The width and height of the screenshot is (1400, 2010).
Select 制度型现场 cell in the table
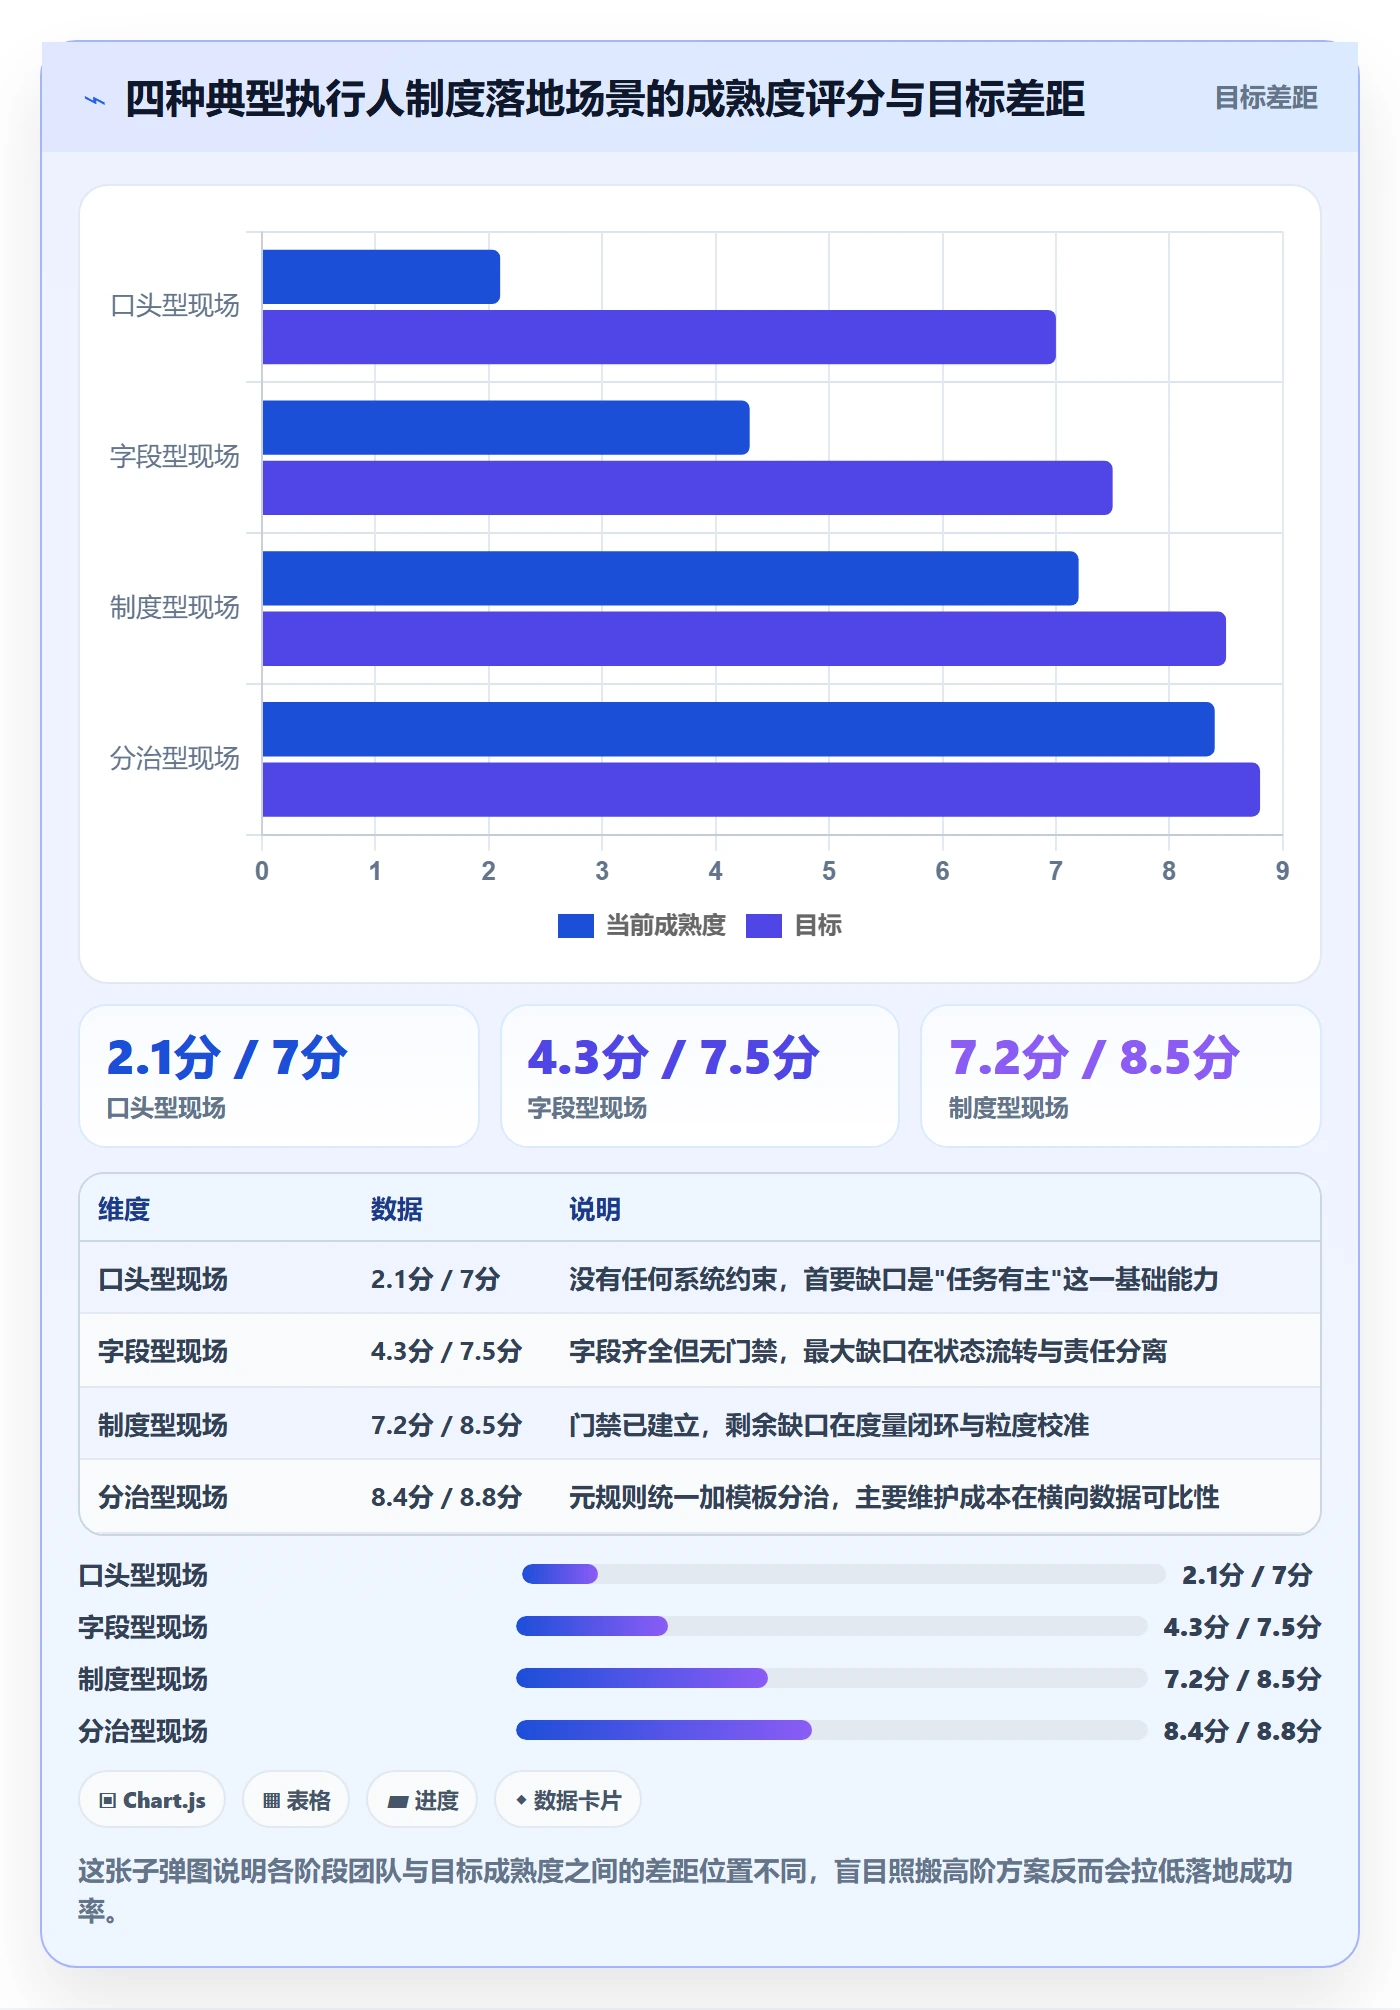point(163,1425)
